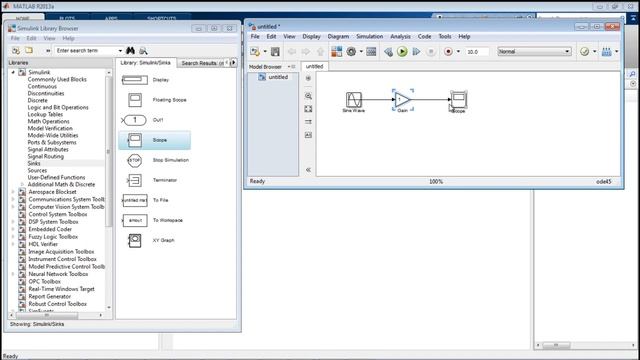Open the Diagram menu

[338, 36]
